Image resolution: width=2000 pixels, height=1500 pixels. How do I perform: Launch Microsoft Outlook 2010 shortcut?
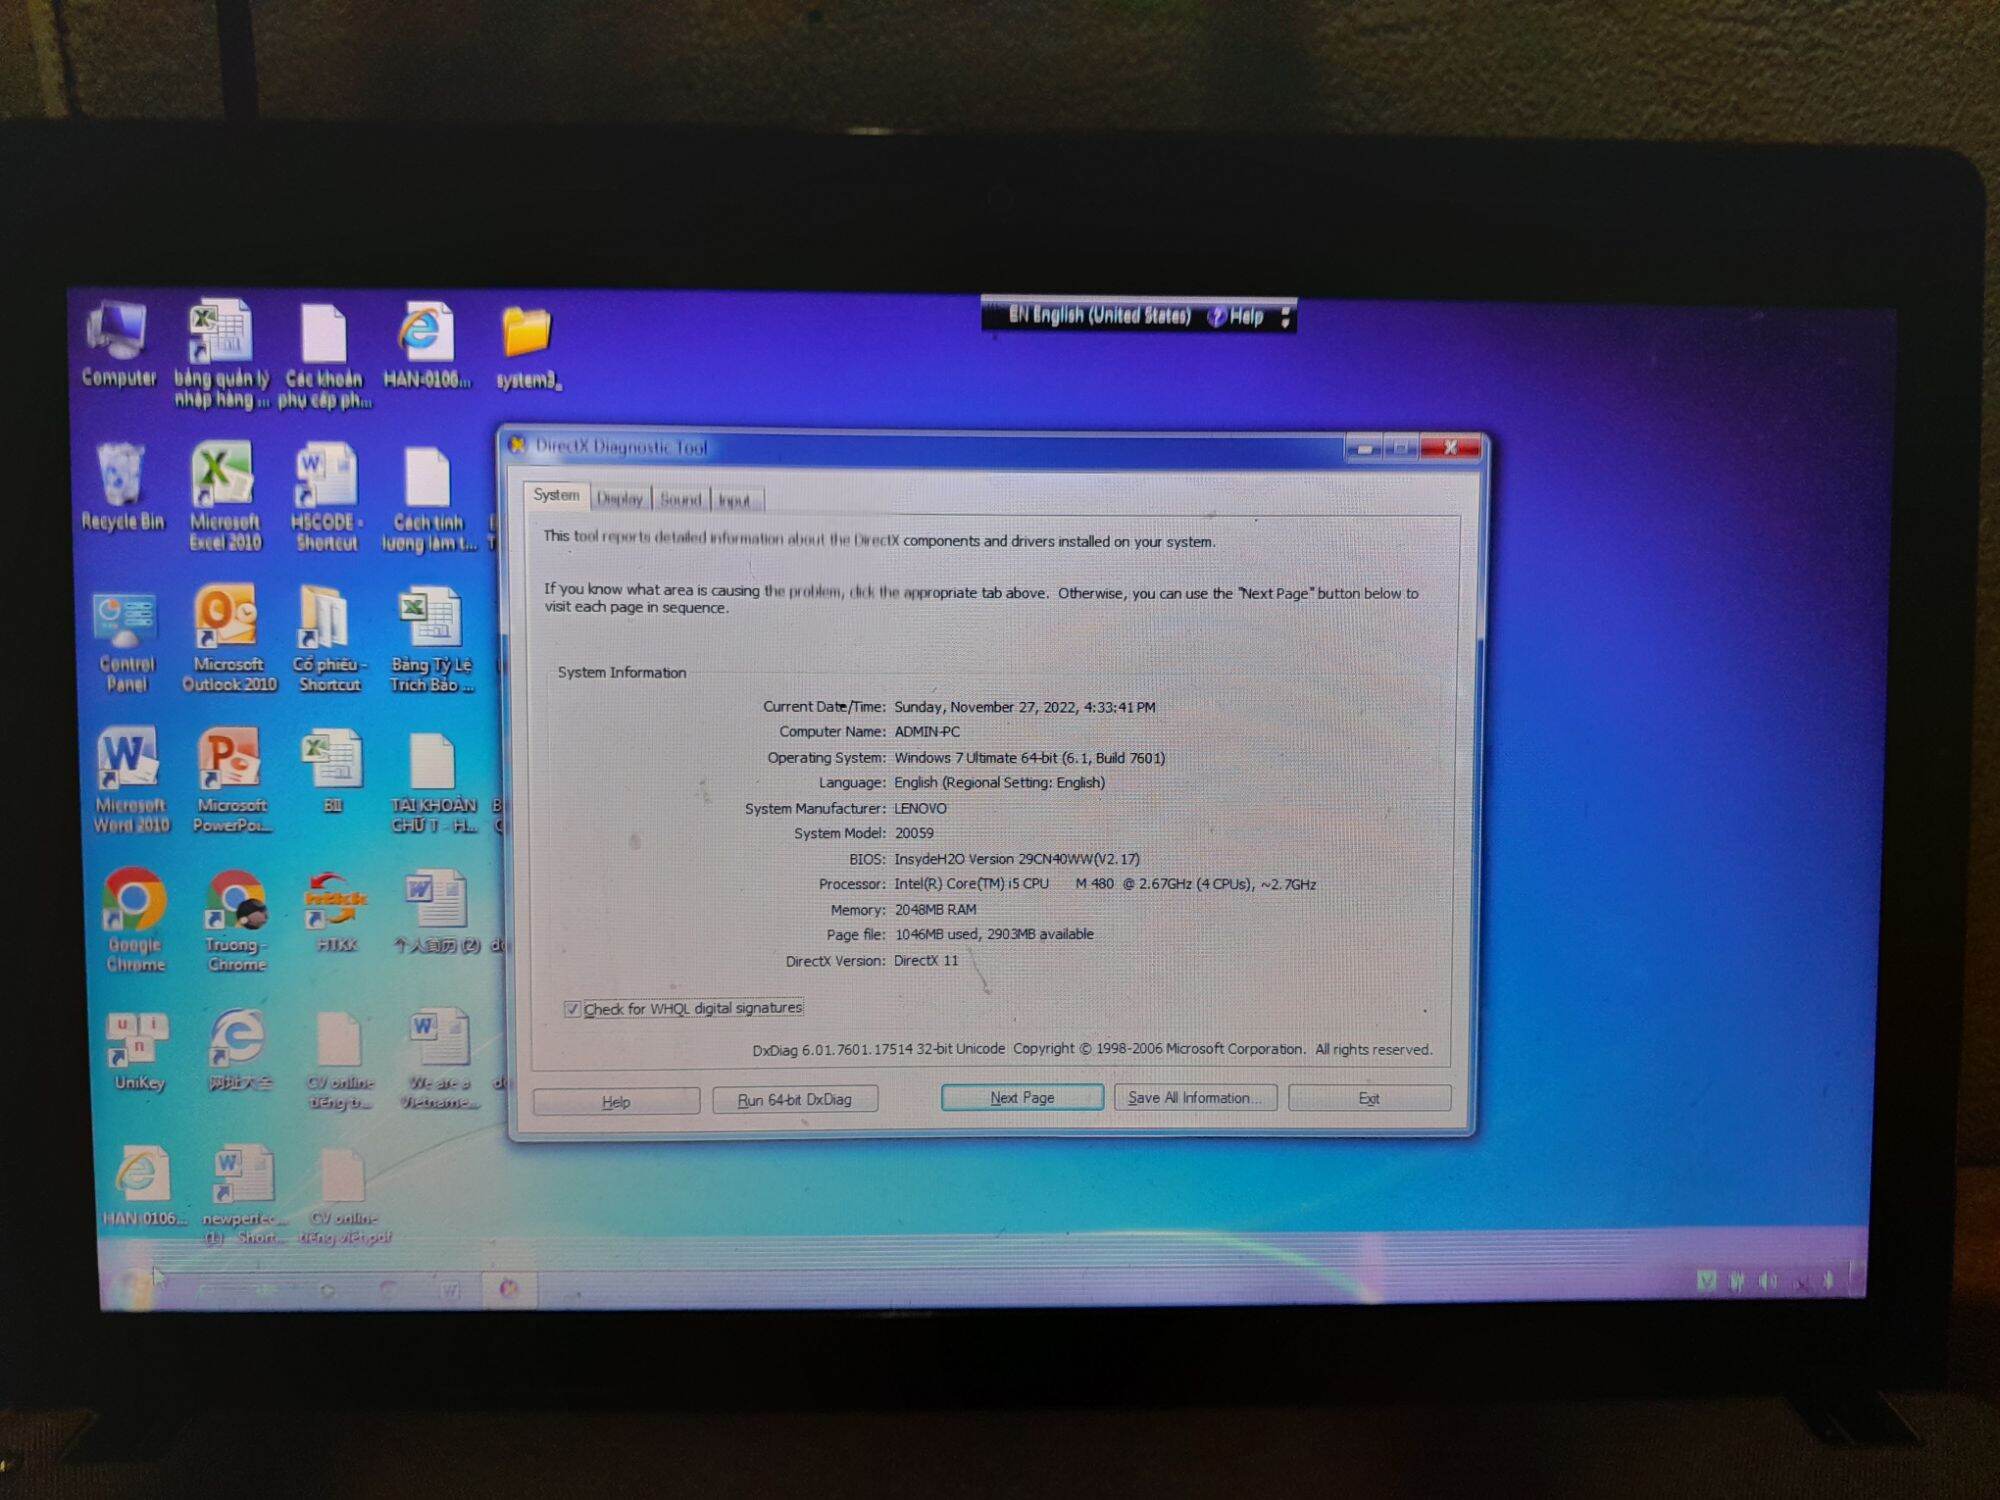click(228, 638)
